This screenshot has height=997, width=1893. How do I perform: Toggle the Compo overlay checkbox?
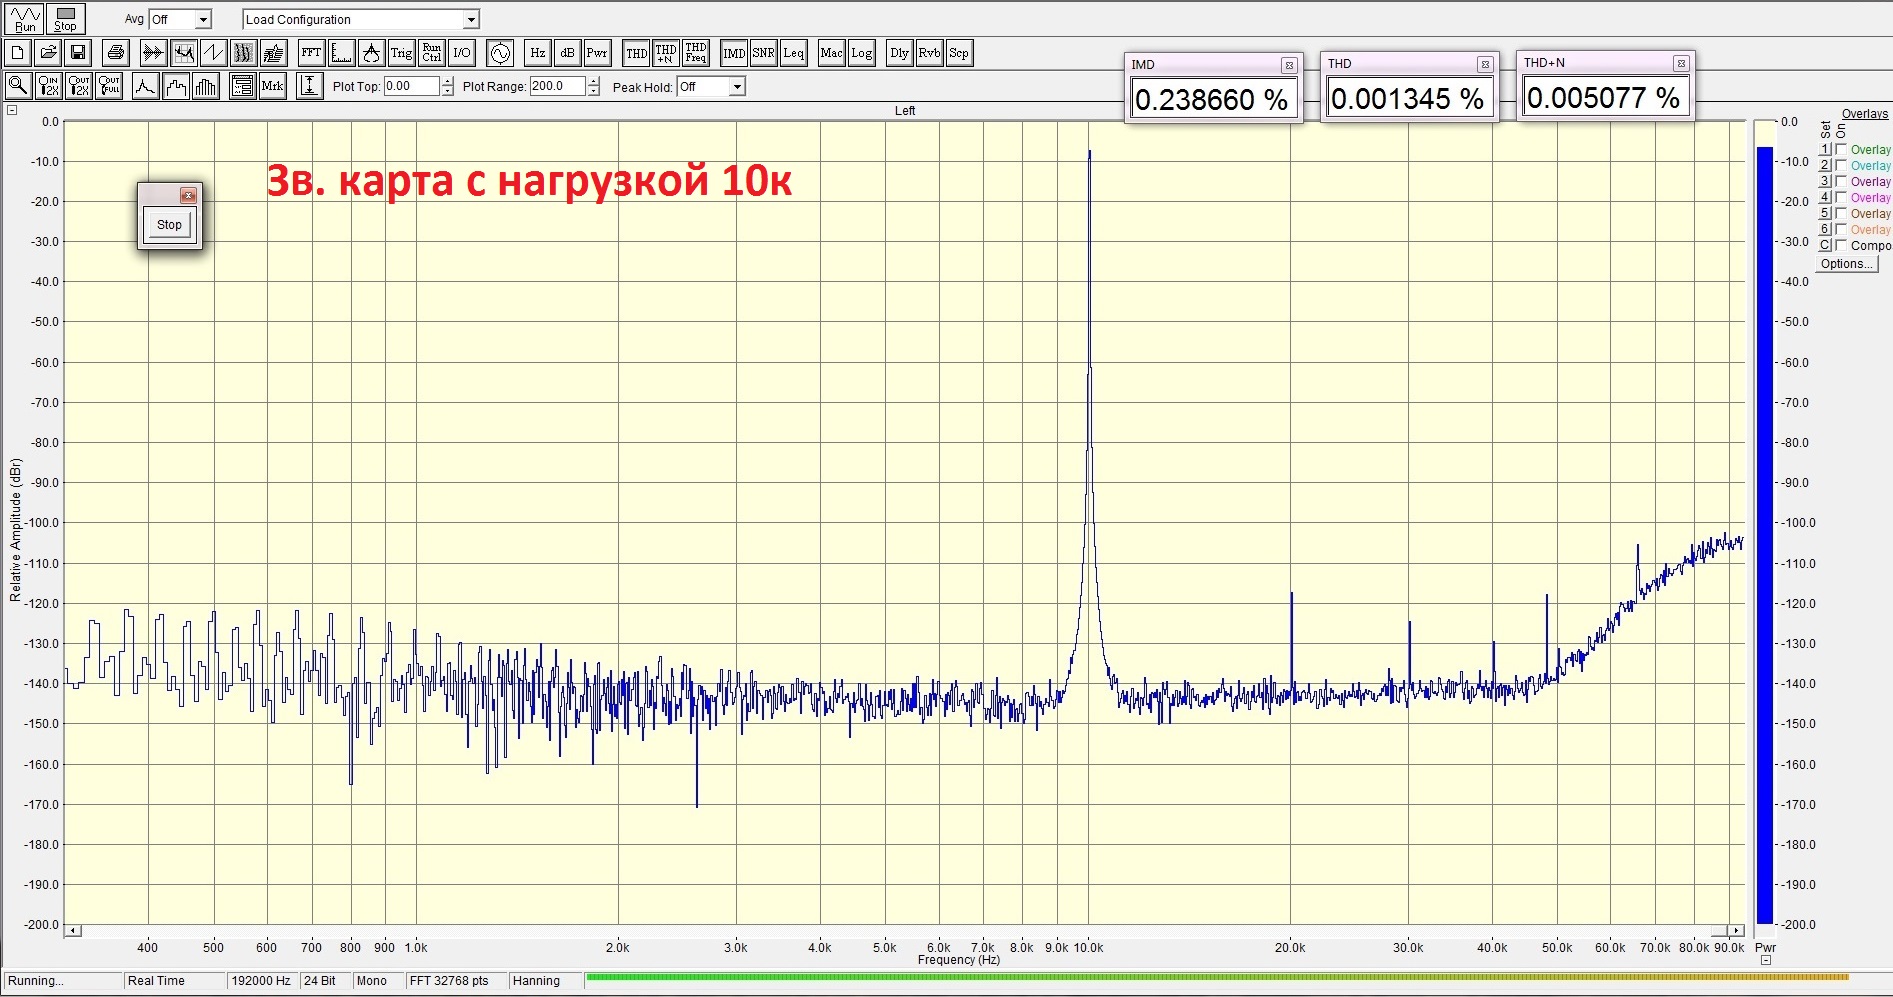pos(1841,245)
